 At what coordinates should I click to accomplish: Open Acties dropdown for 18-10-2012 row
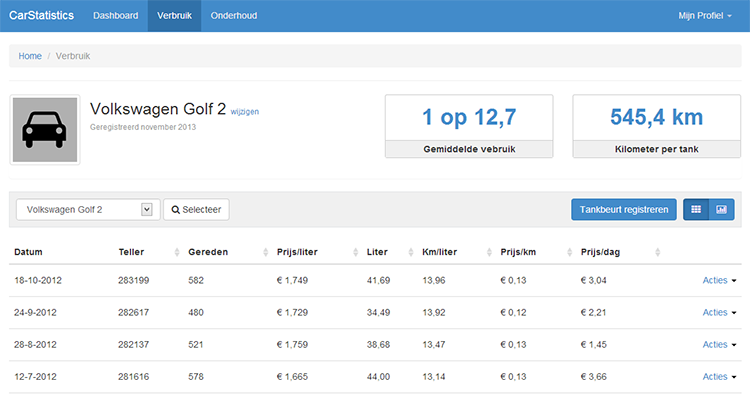click(720, 281)
